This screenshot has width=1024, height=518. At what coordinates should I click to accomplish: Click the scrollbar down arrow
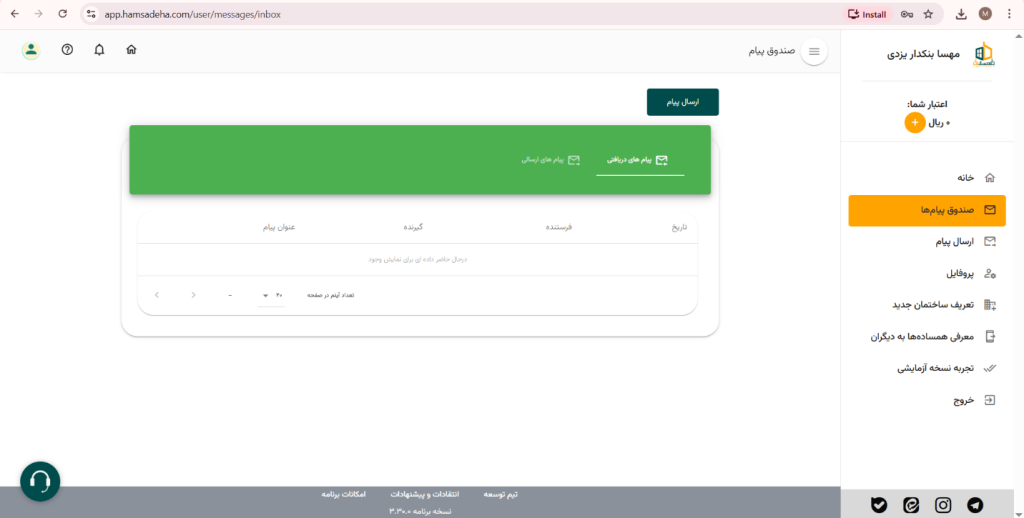1021,514
